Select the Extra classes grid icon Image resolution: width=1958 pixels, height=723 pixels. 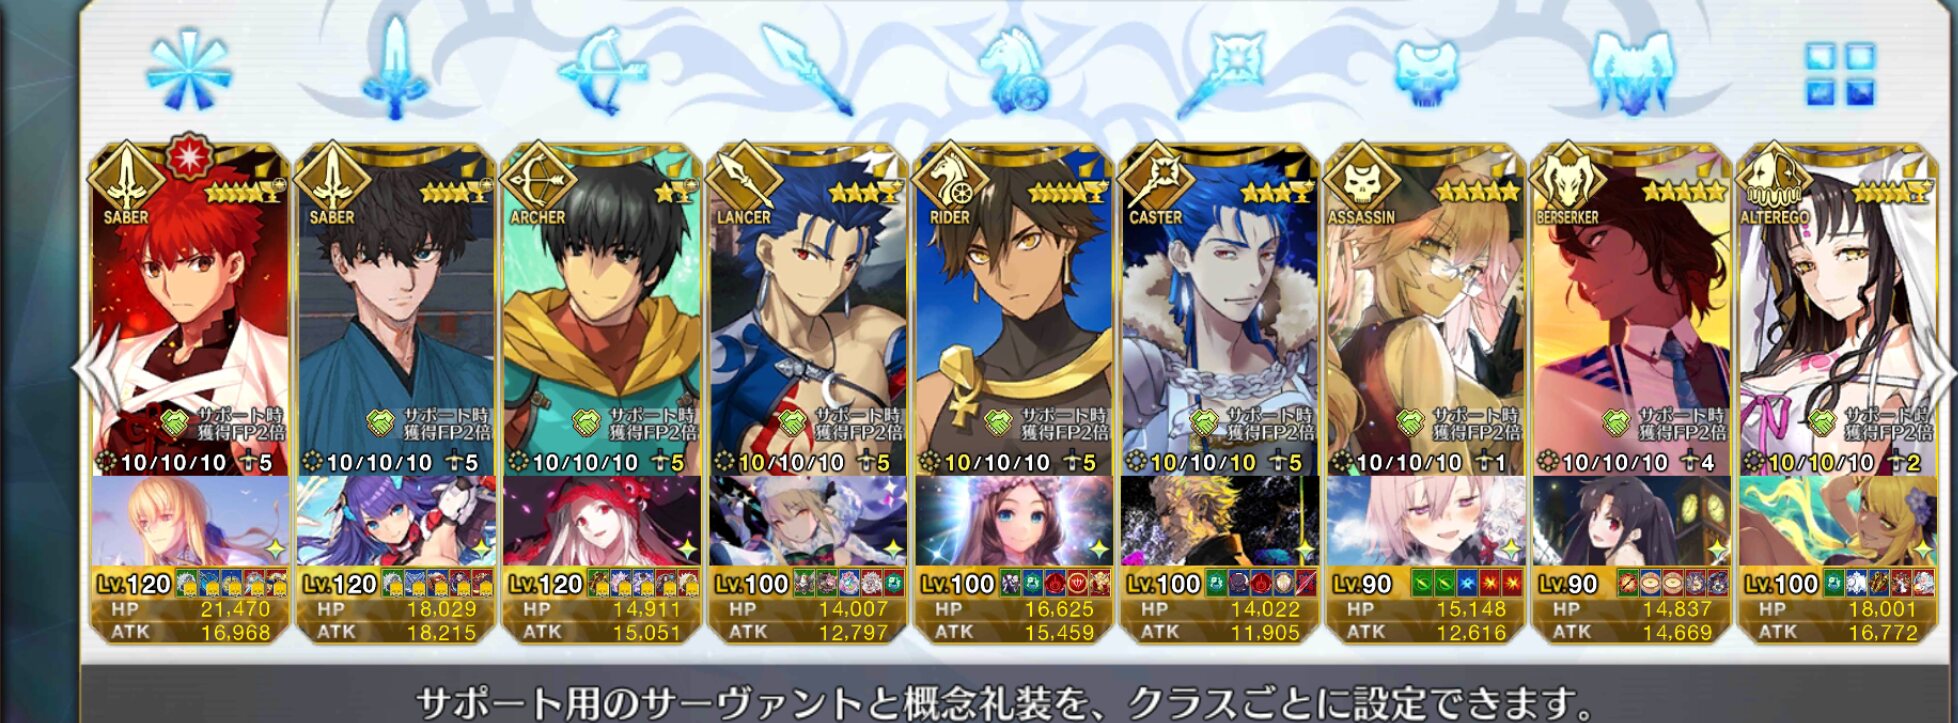click(1840, 74)
